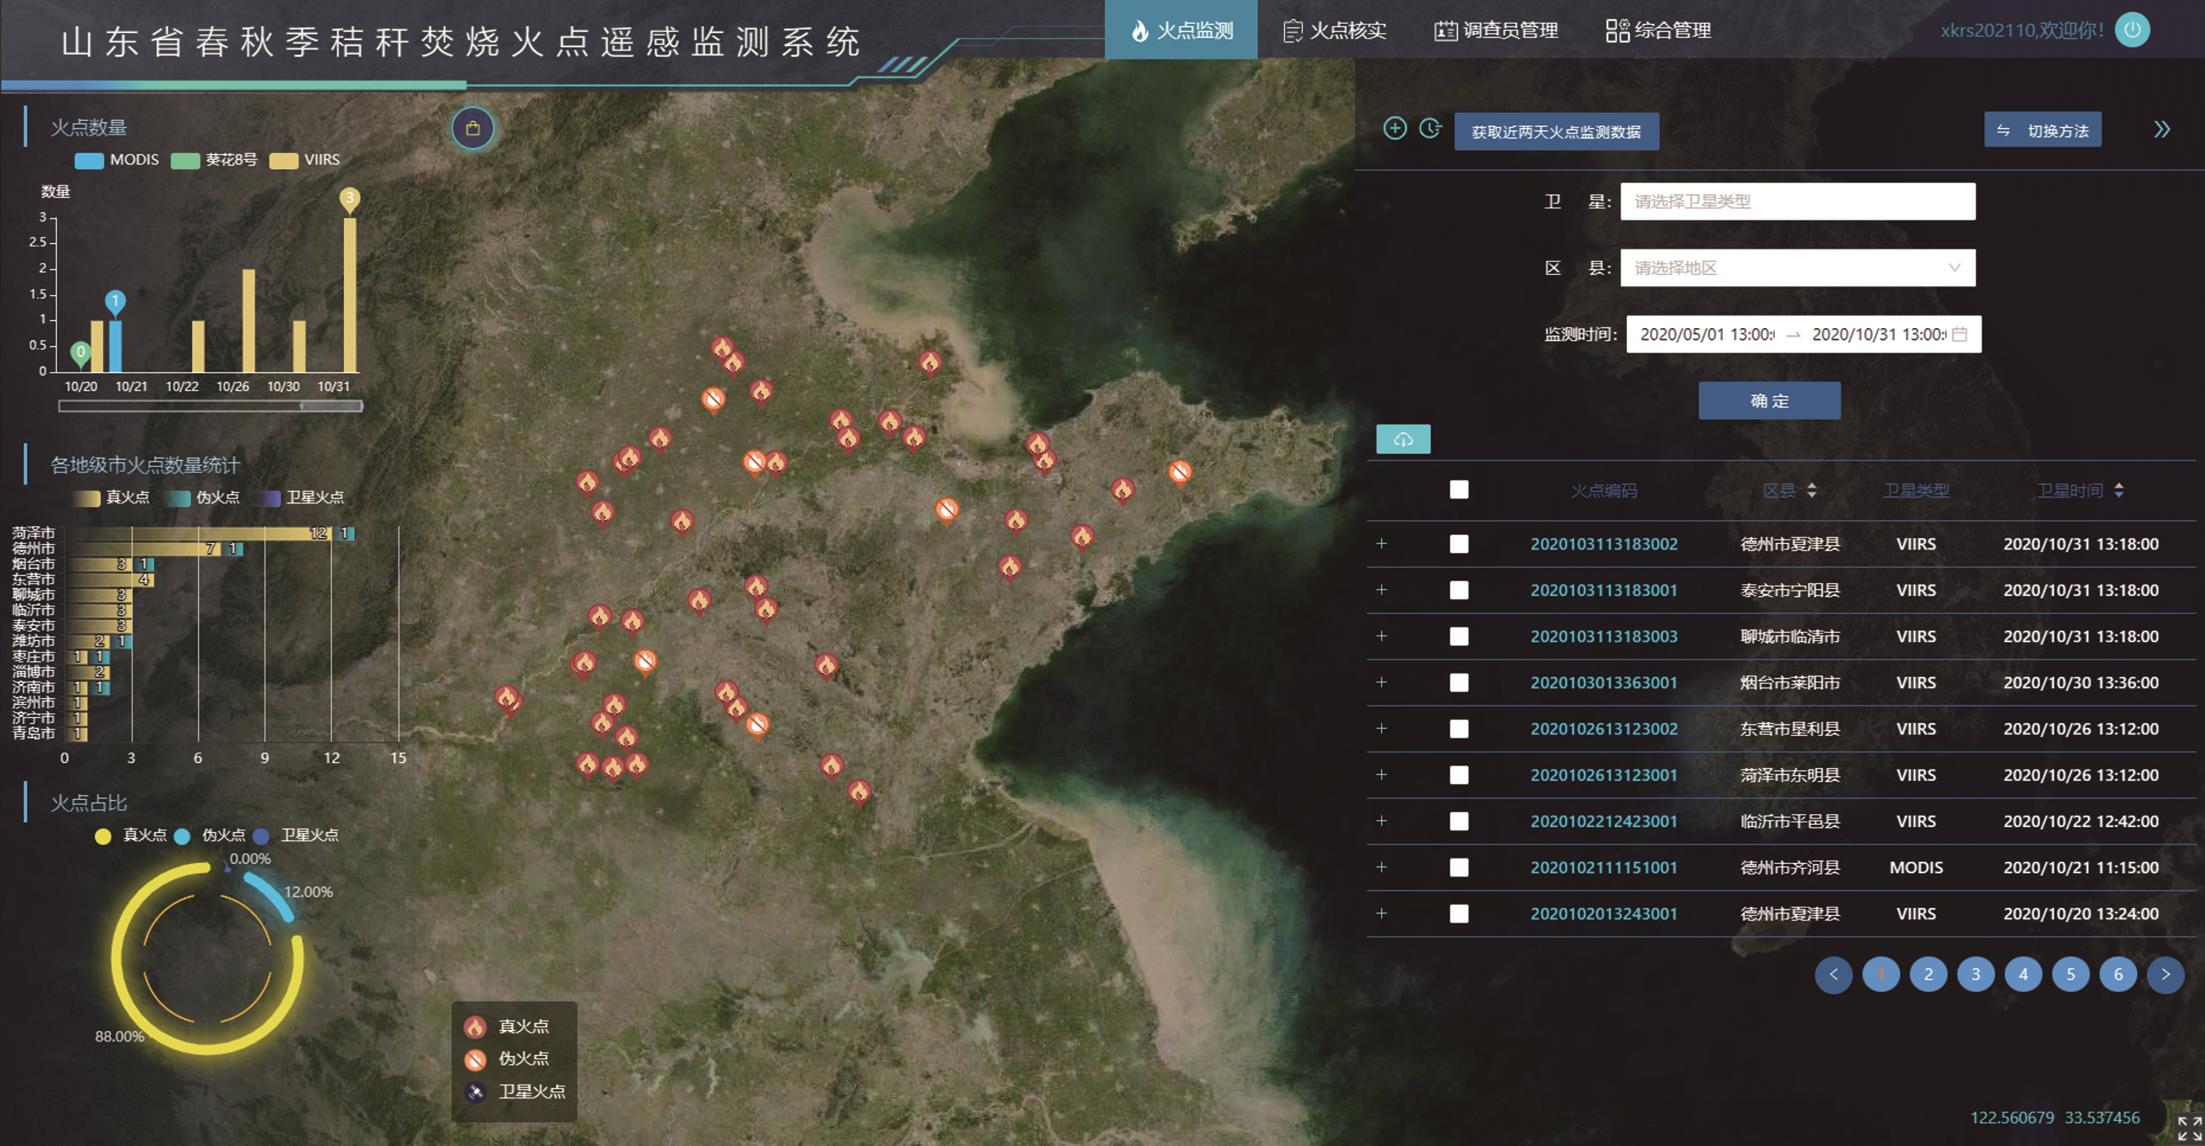Open the 区县 region dropdown
The height and width of the screenshot is (1146, 2205).
1797,268
